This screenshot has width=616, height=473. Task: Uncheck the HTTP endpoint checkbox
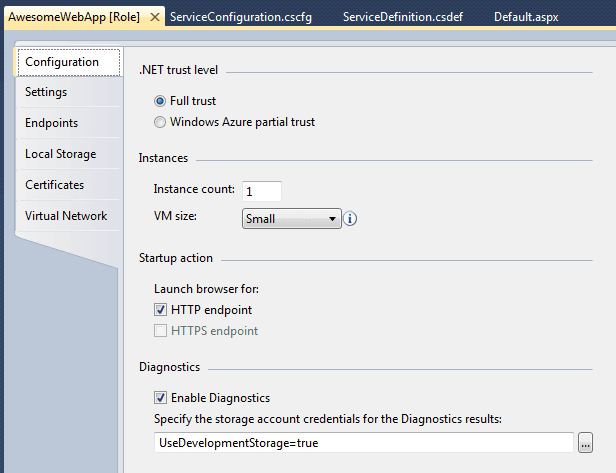click(160, 310)
